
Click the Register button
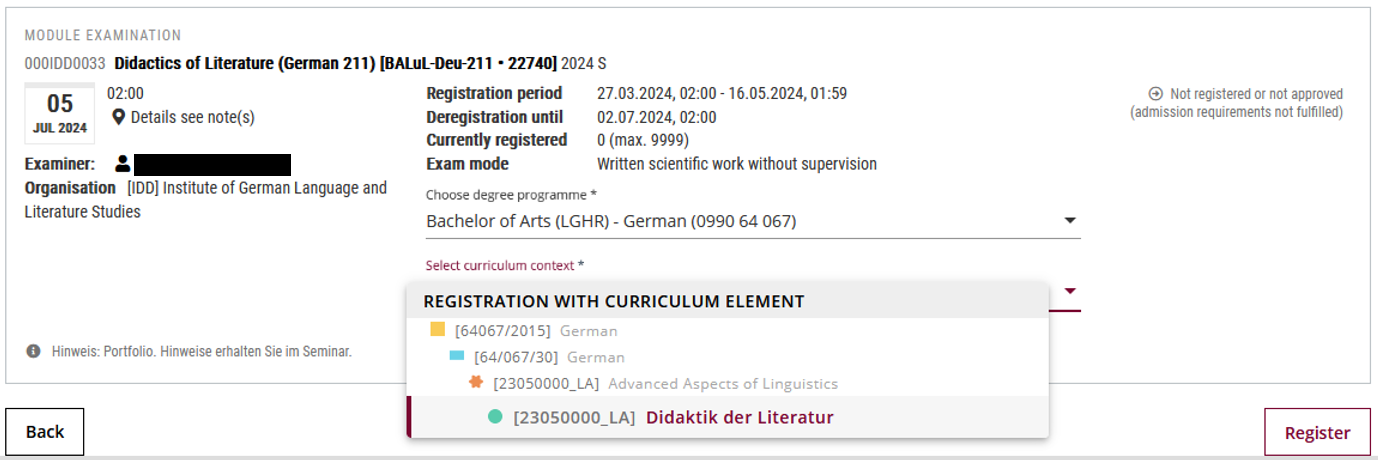1317,432
